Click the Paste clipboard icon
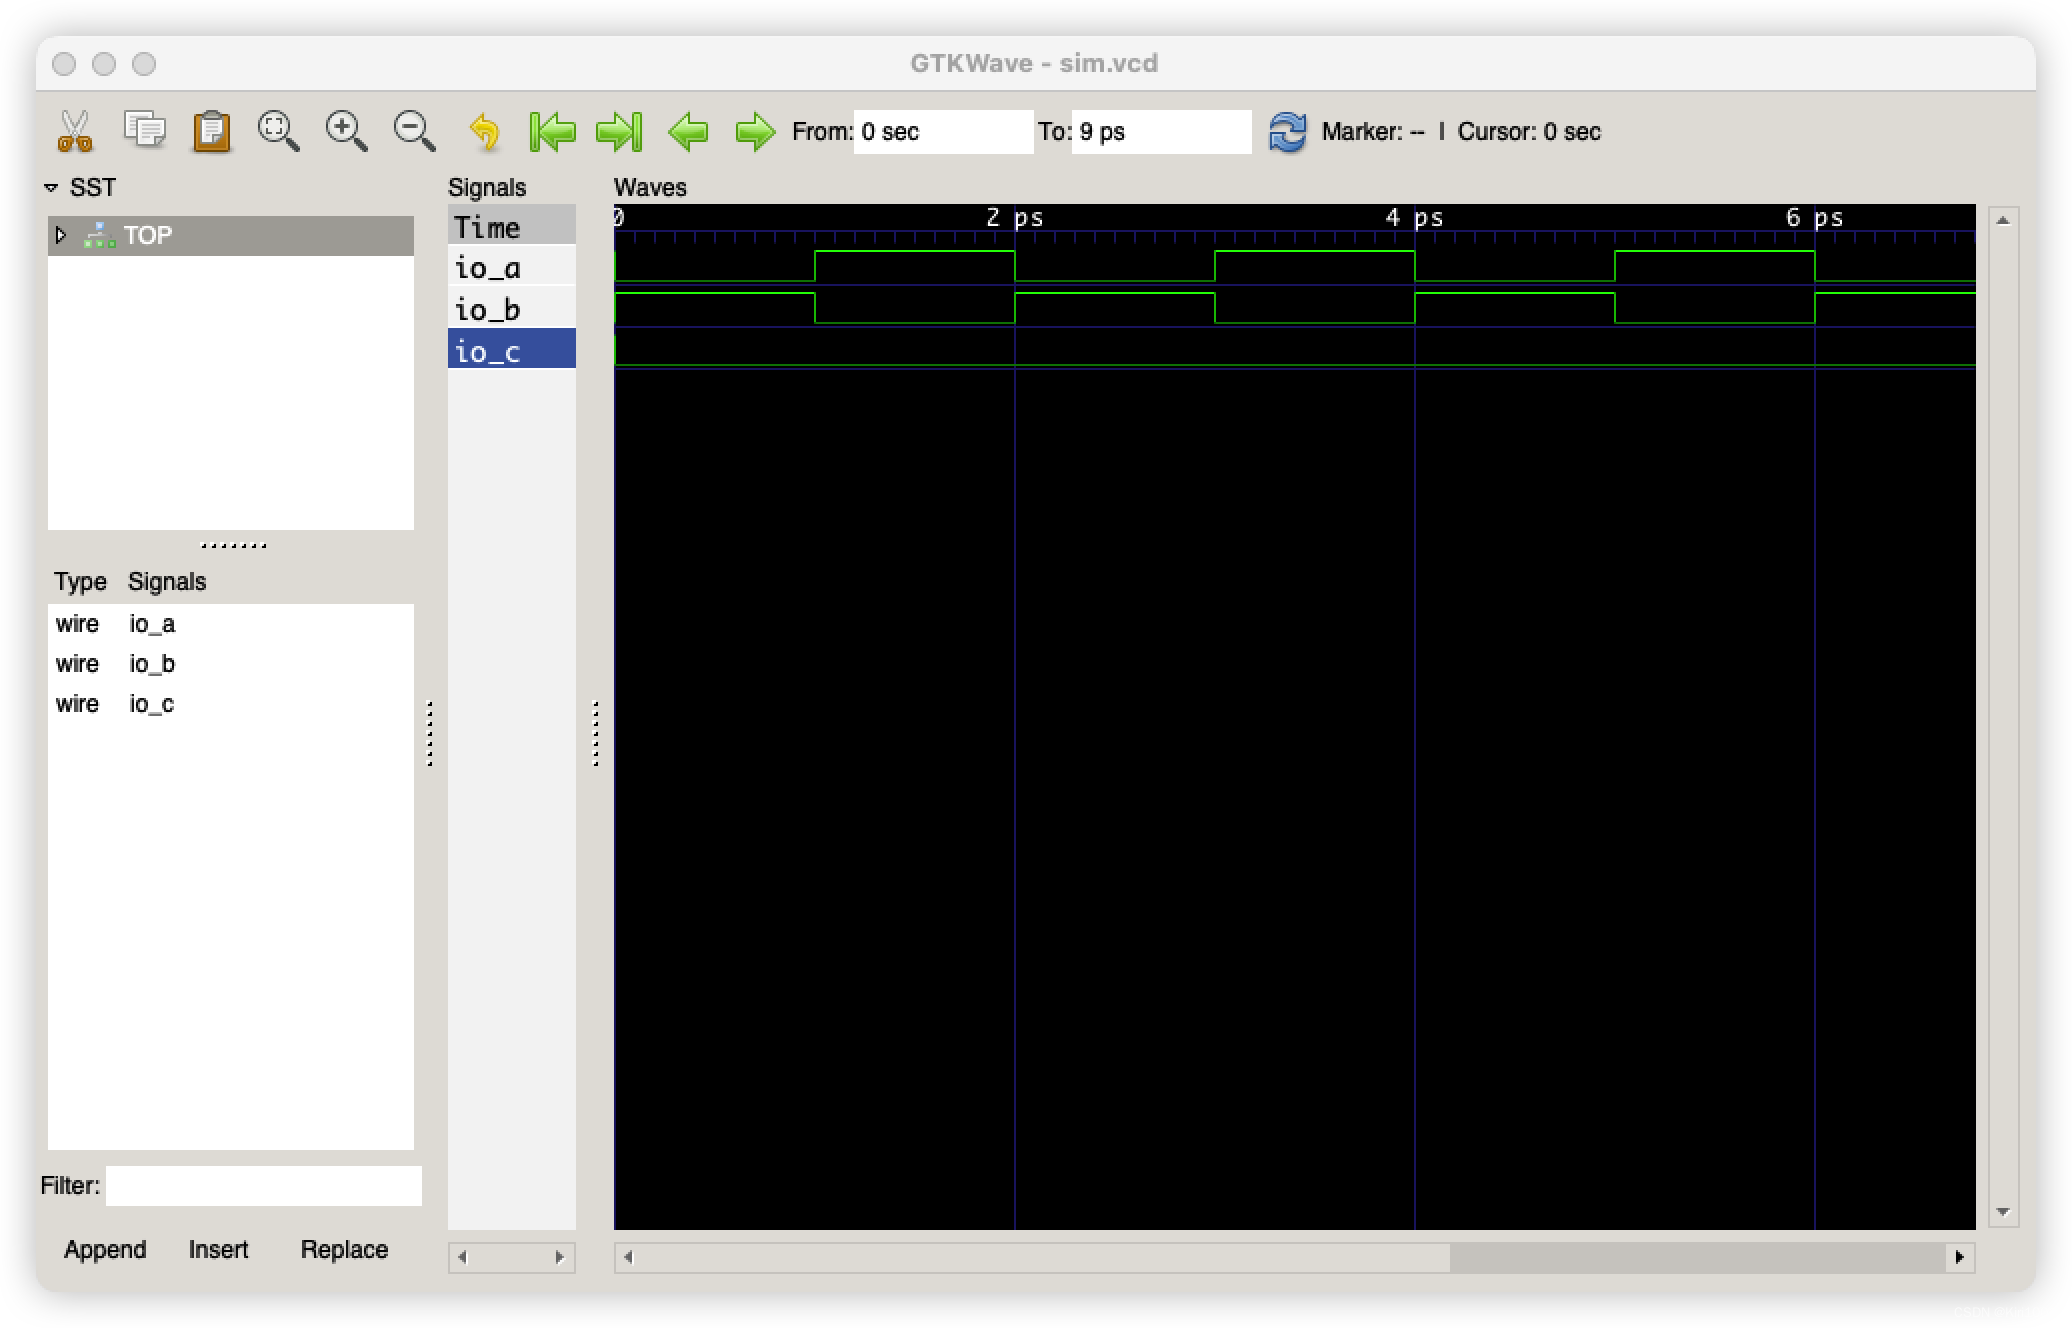2072x1328 pixels. coord(212,131)
